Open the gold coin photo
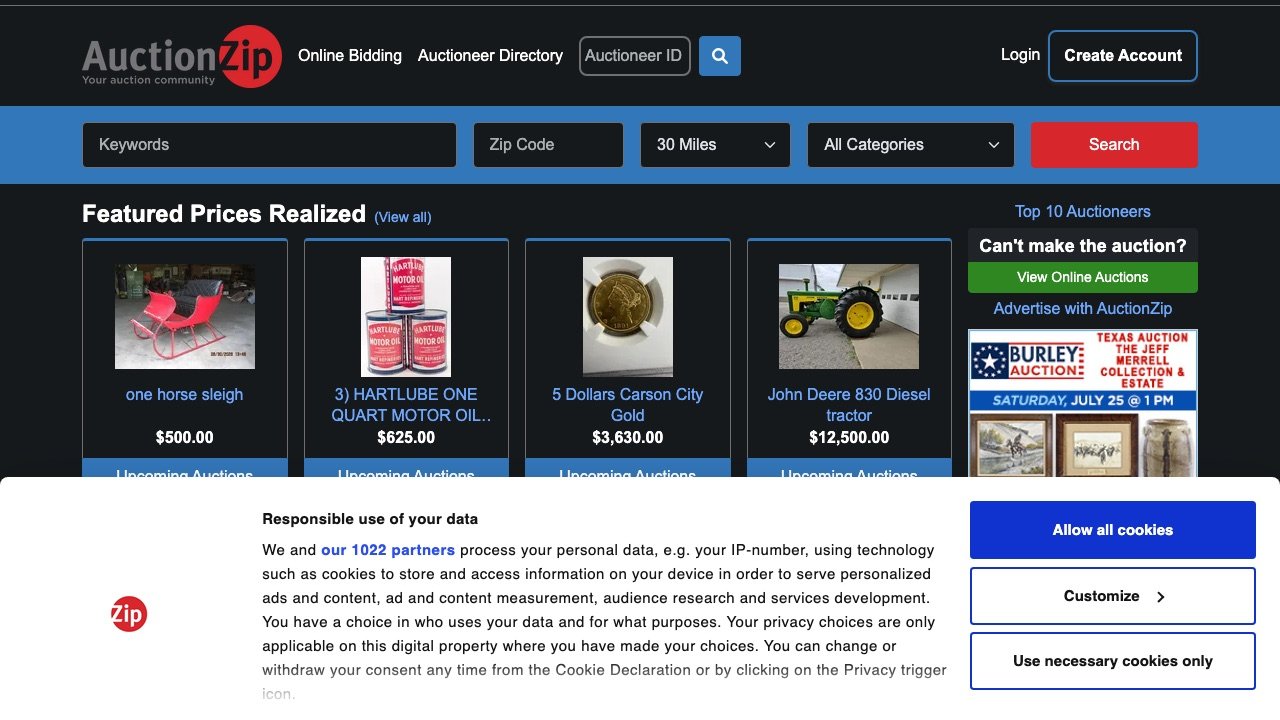1280x720 pixels. pos(628,316)
